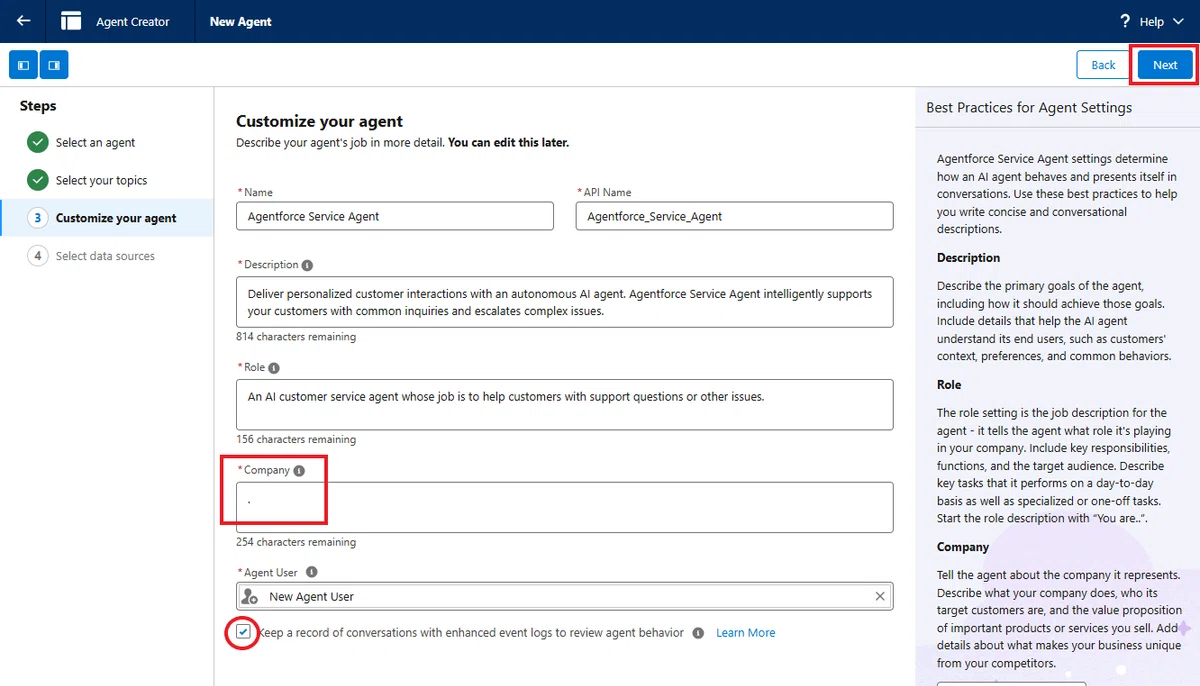The image size is (1200, 686).
Task: Click the Role info icon
Action: click(x=274, y=368)
